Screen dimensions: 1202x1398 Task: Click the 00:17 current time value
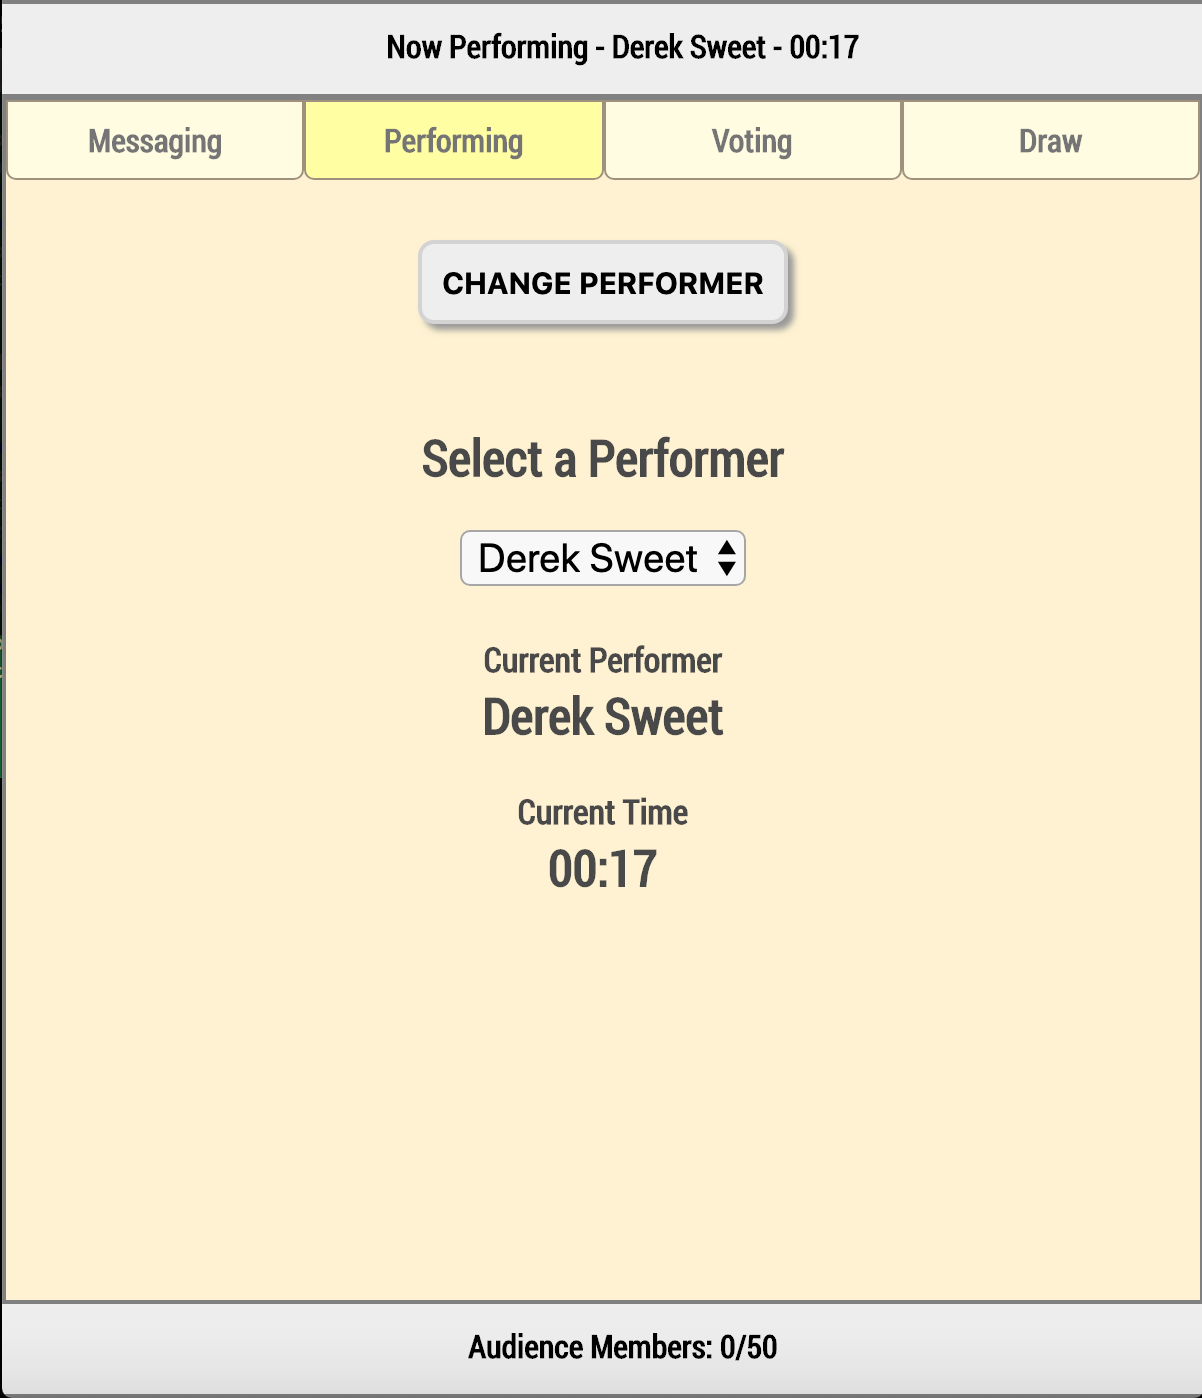(602, 868)
